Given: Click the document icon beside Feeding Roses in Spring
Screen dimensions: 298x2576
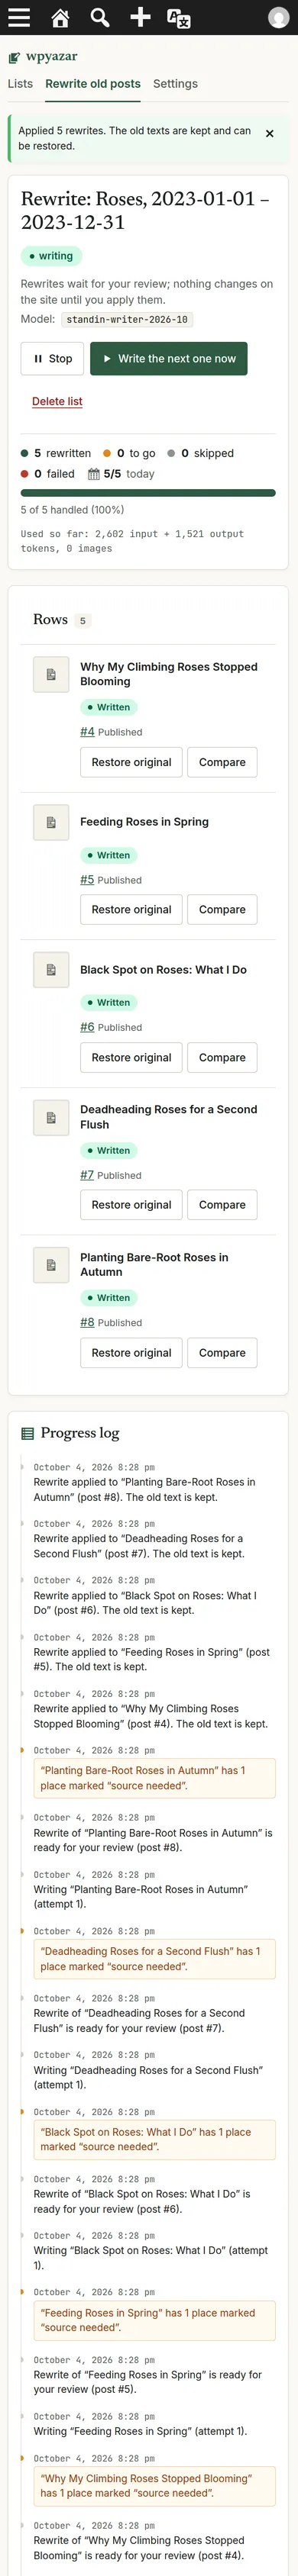Looking at the screenshot, I should [51, 822].
